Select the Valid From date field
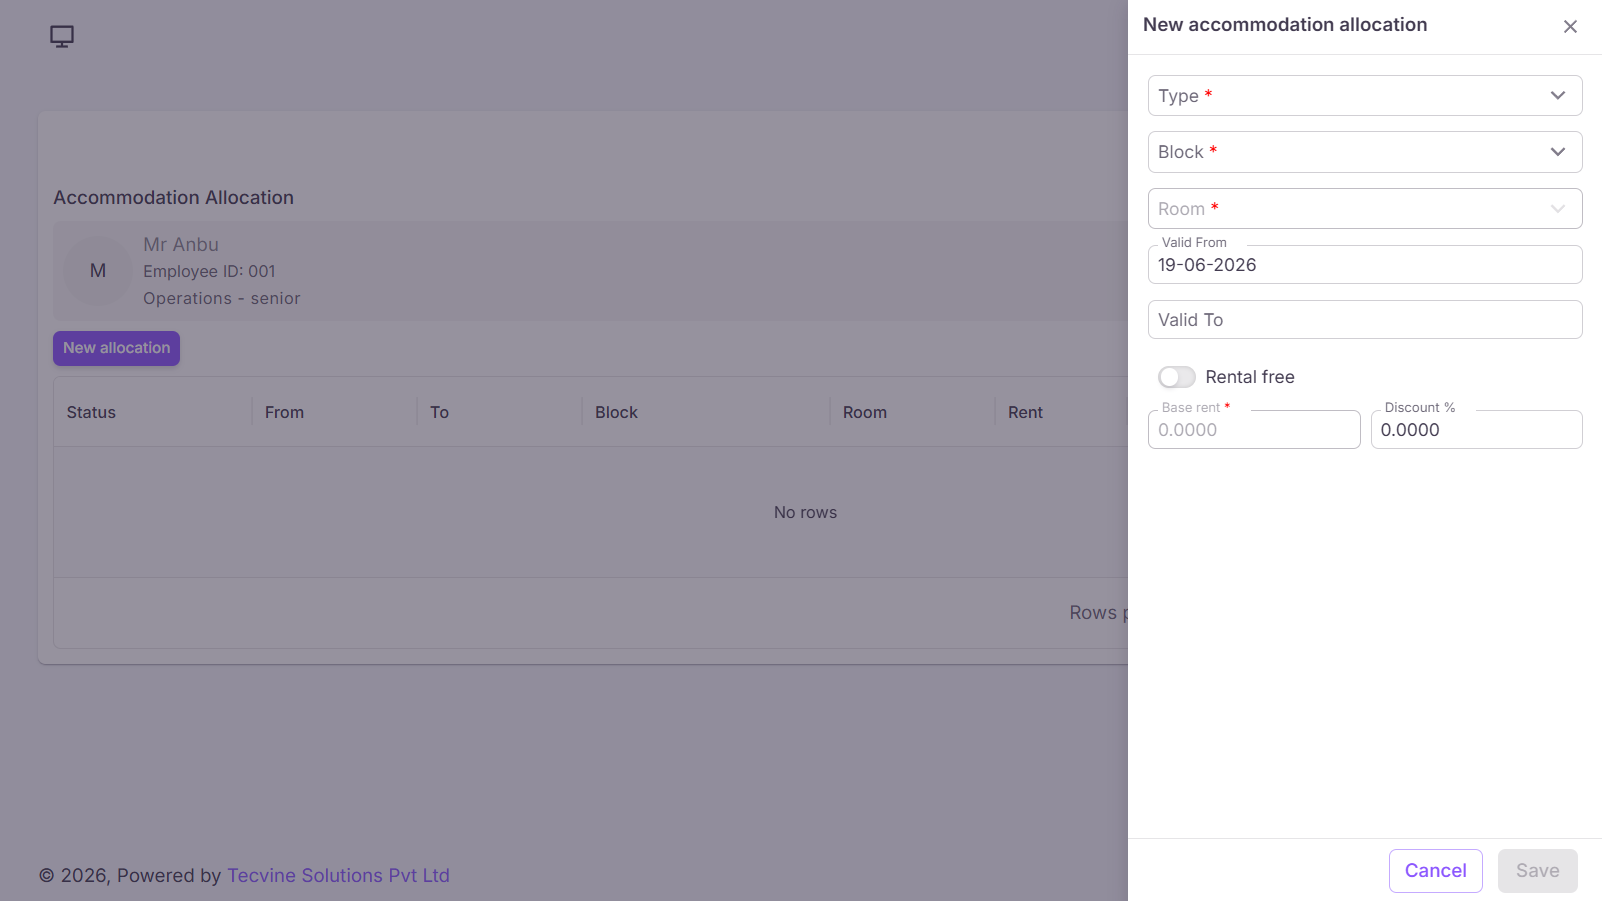This screenshot has width=1602, height=901. [1365, 265]
